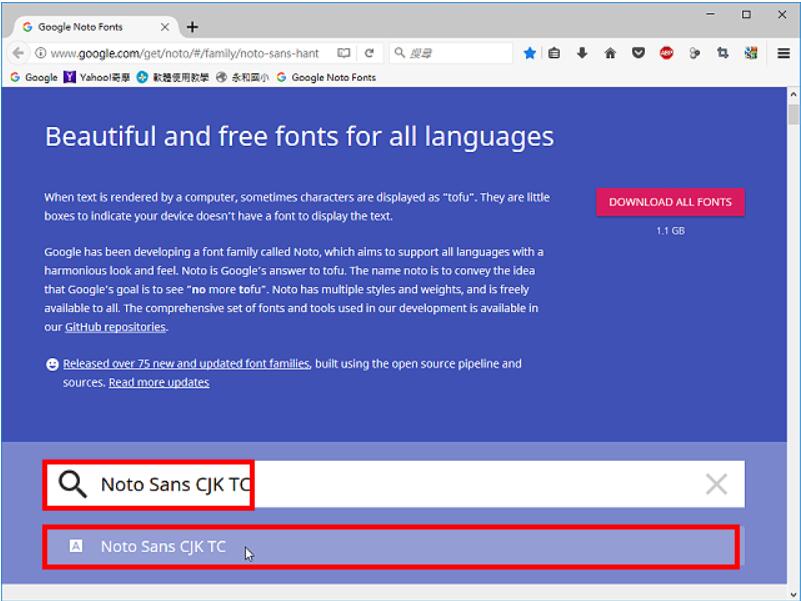Open the Google bookmark

point(34,77)
